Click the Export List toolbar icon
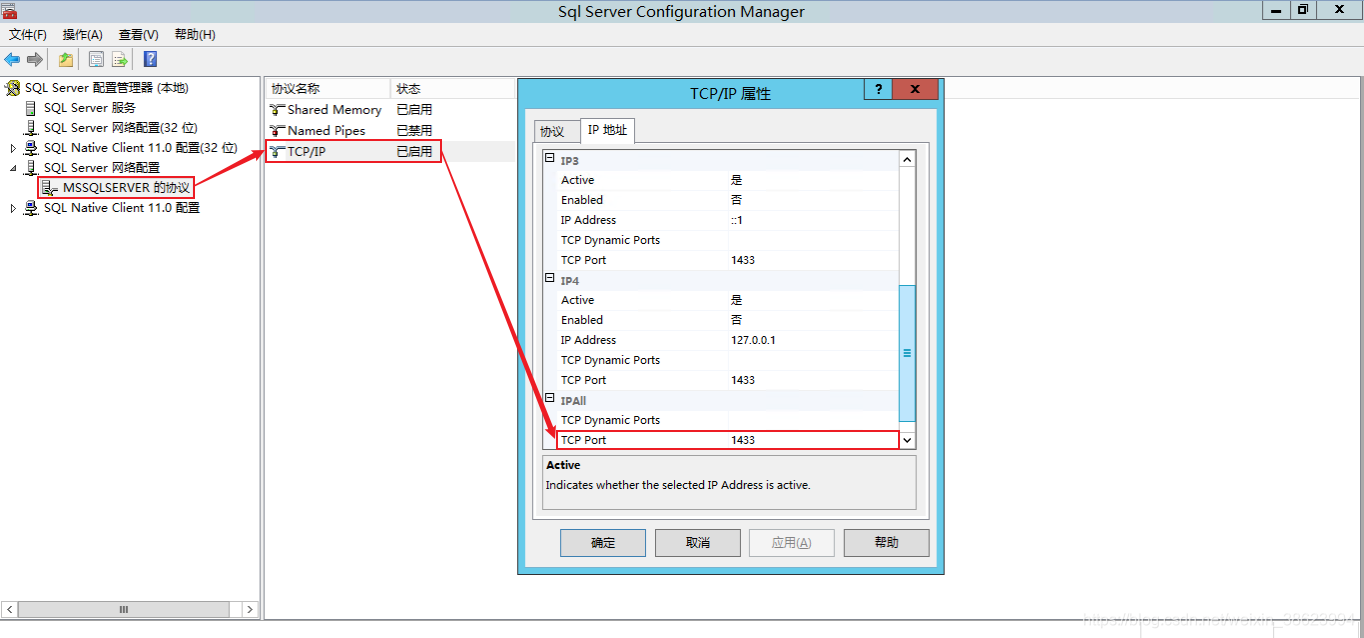The width and height of the screenshot is (1364, 638). click(x=120, y=59)
